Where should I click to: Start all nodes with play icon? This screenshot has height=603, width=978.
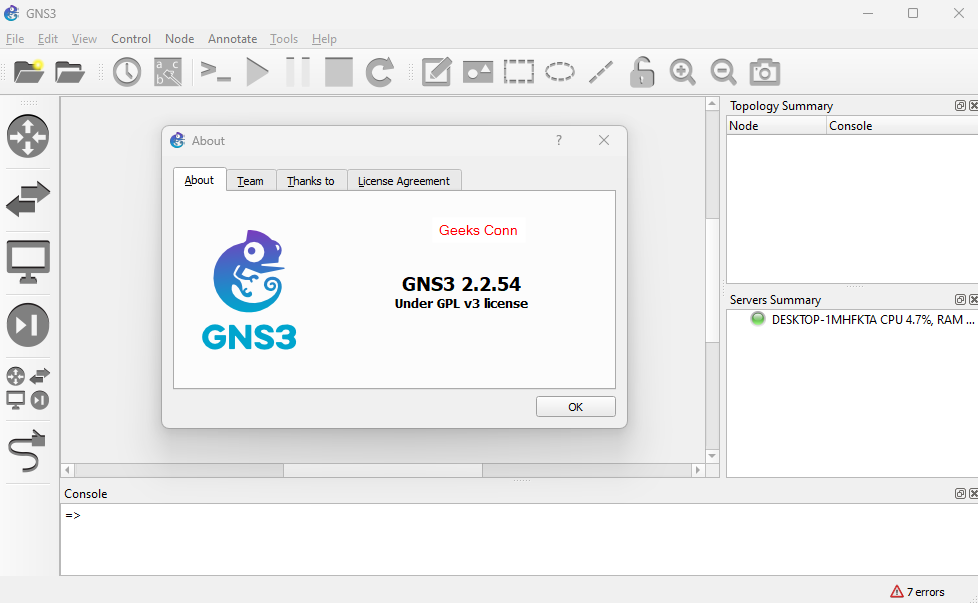(258, 72)
